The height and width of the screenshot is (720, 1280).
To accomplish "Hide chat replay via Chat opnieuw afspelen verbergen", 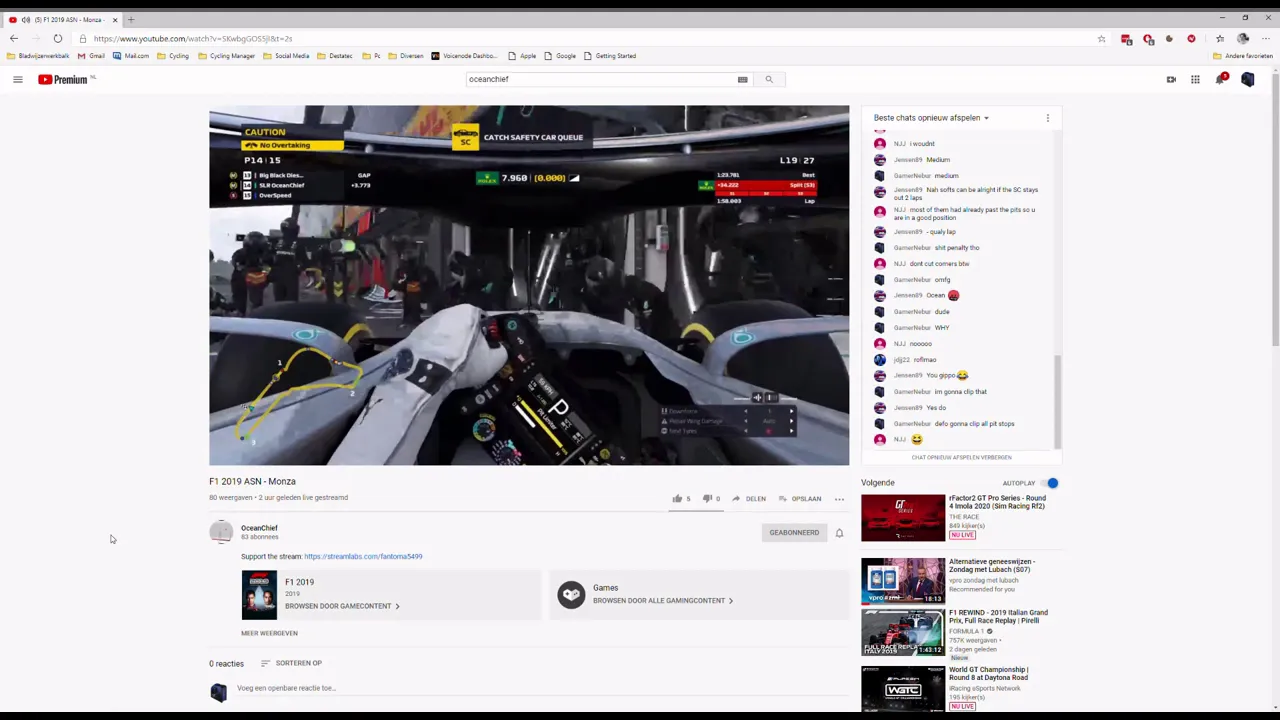I will 961,457.
